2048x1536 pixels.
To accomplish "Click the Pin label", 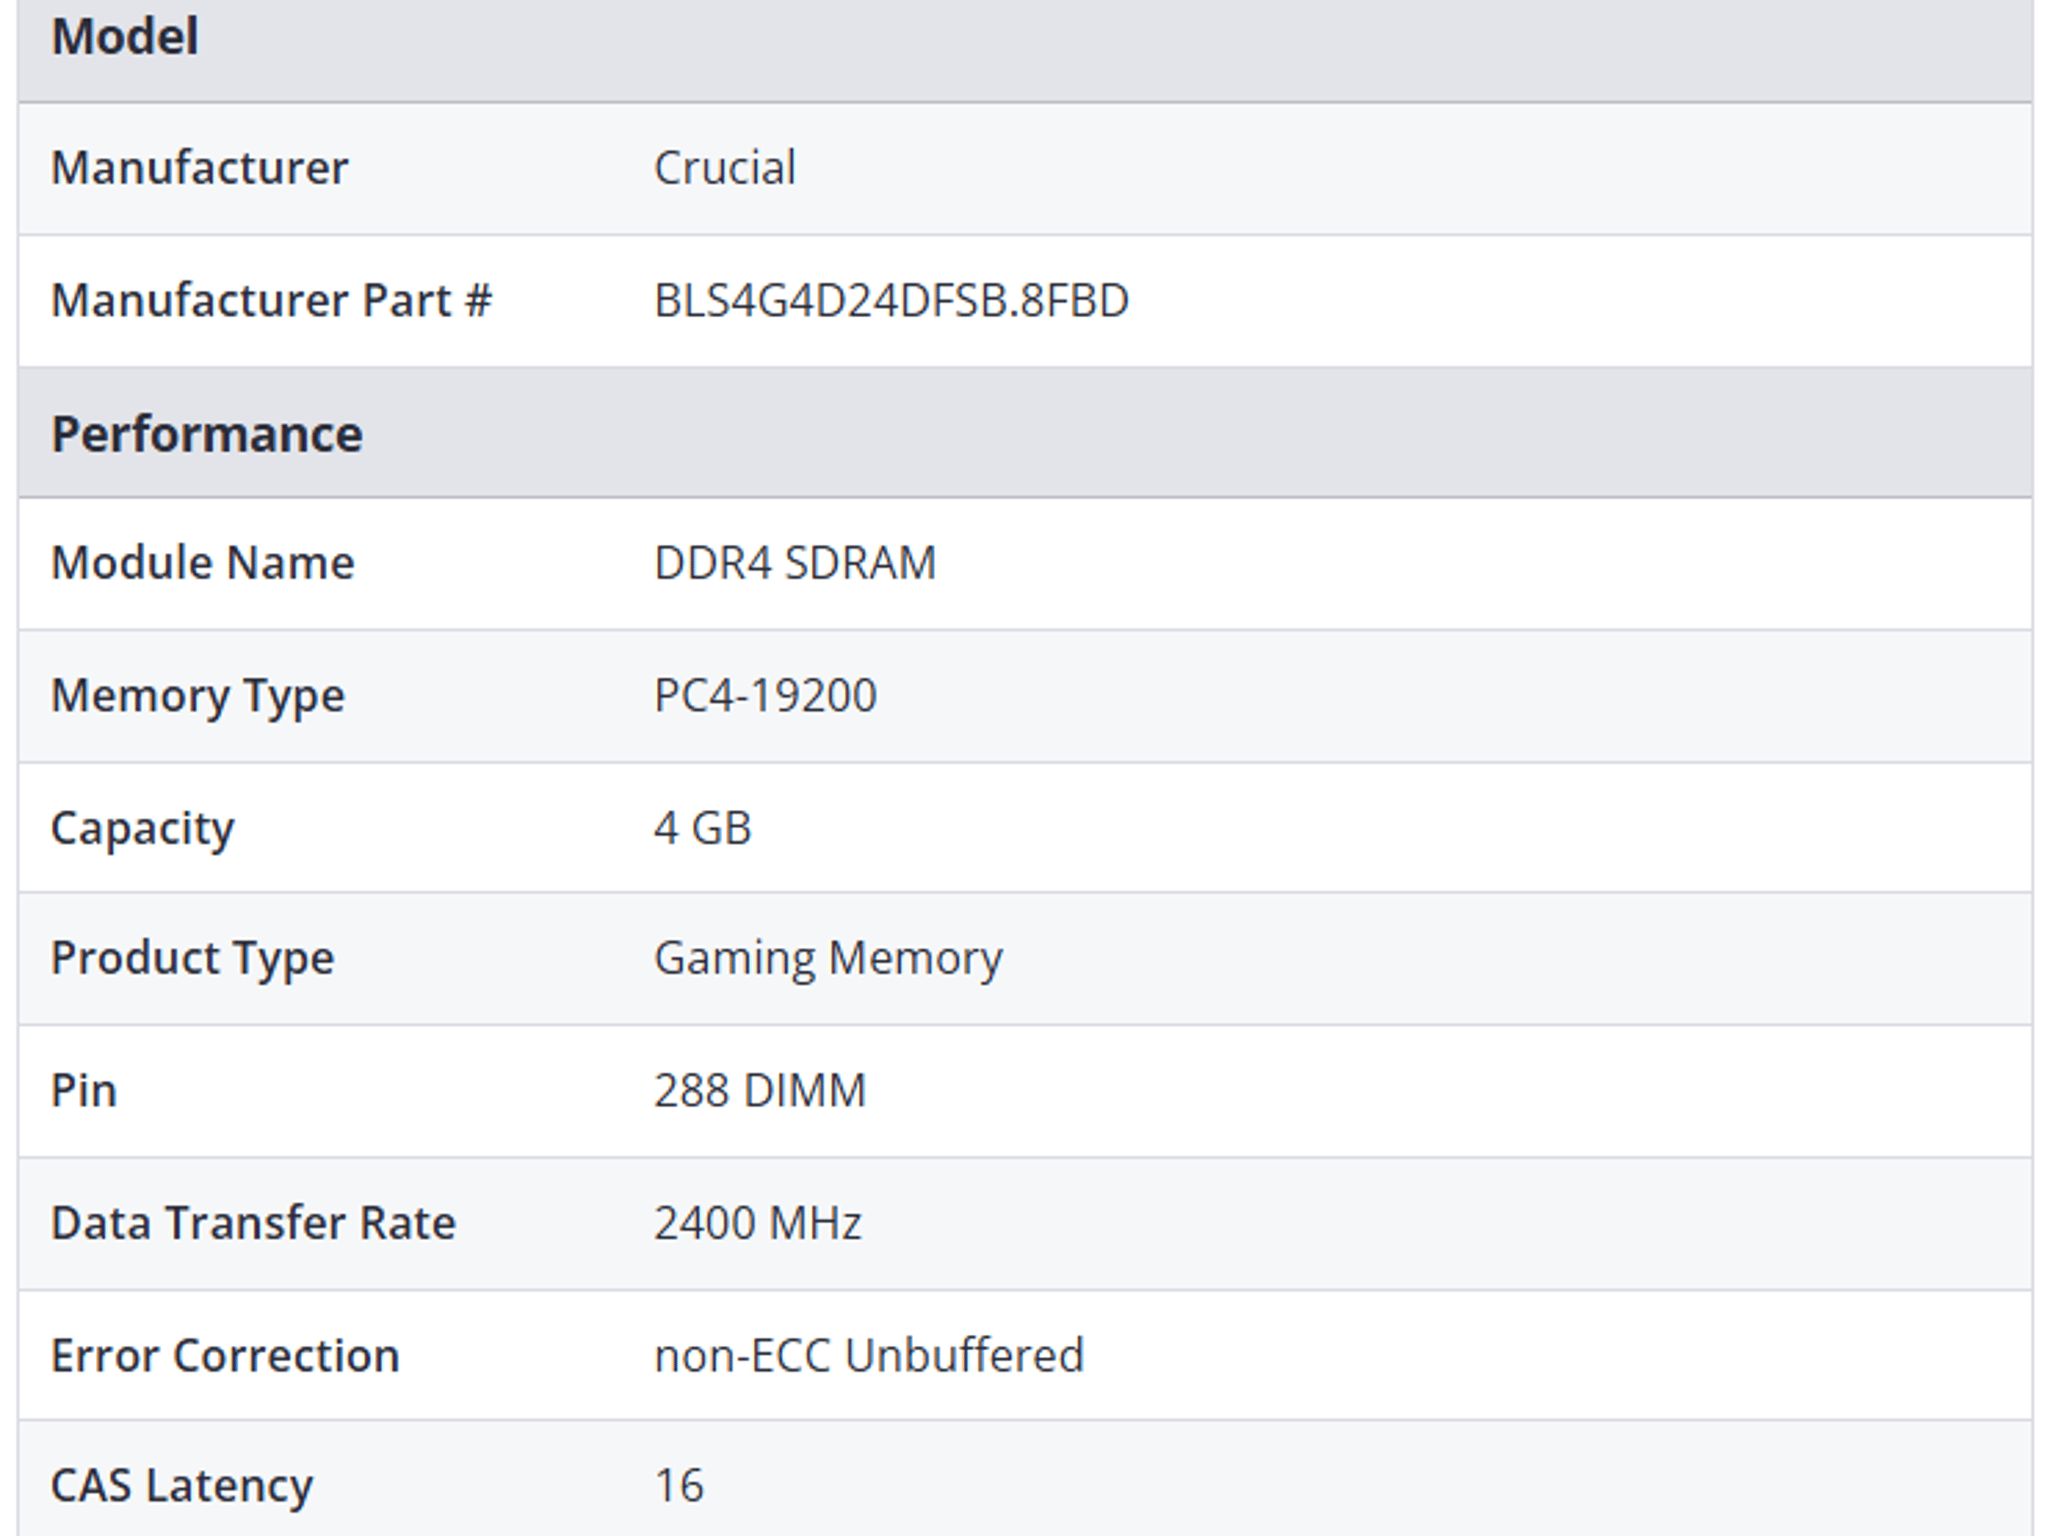I will click(84, 1090).
